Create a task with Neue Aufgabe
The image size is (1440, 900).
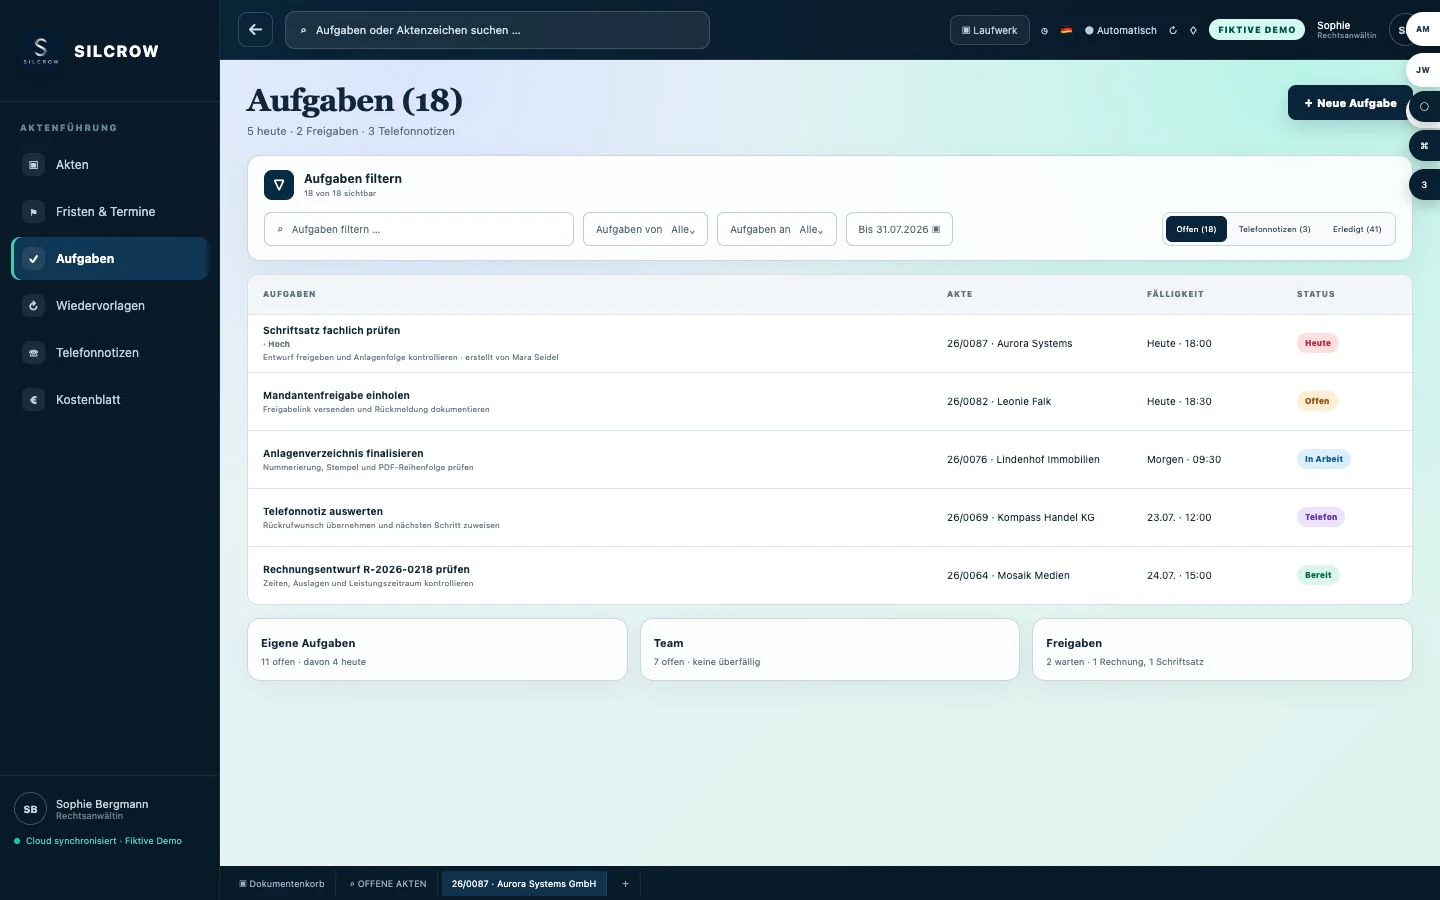(x=1350, y=103)
